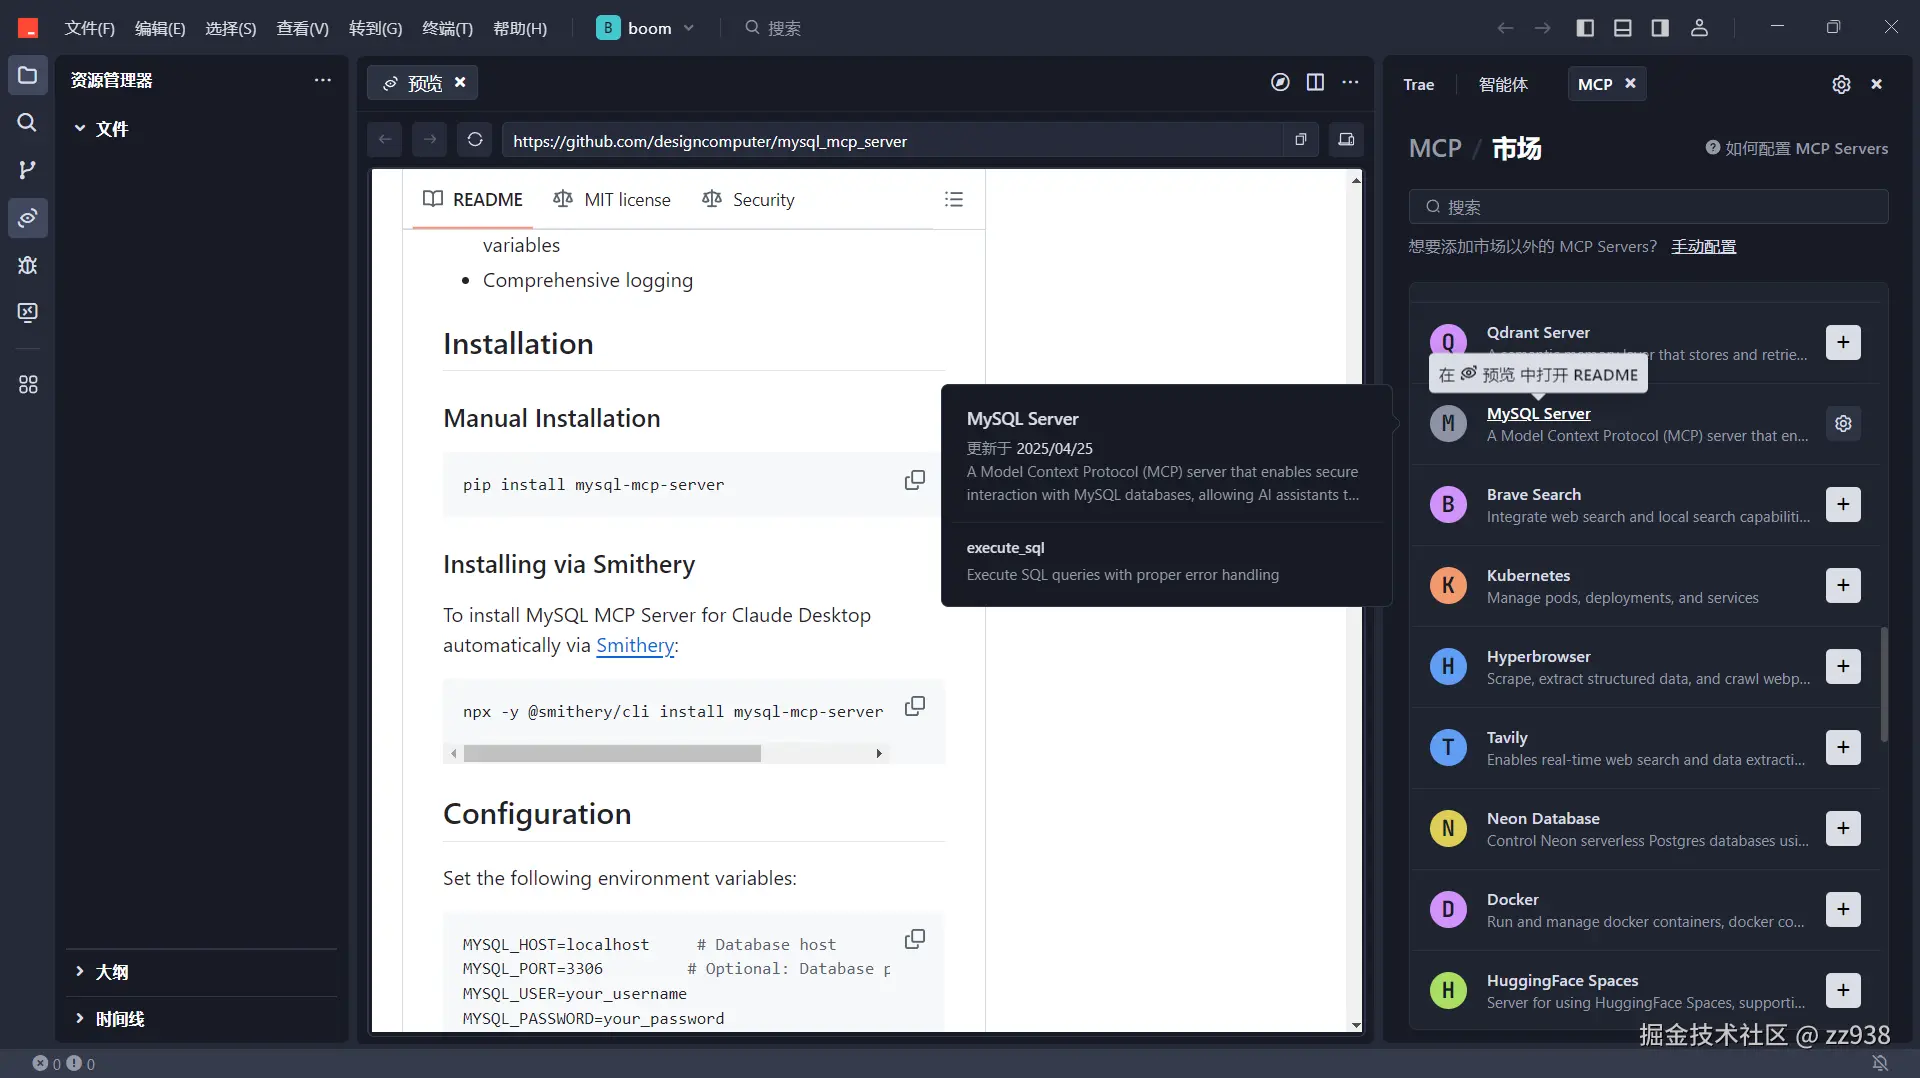Open the Search icon in activity bar
The image size is (1920, 1078).
click(x=28, y=123)
